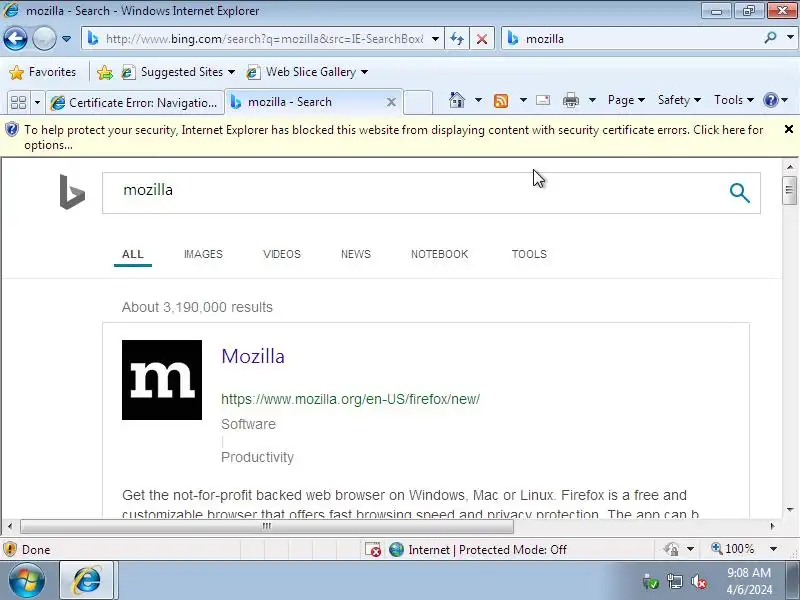
Task: Click the Bing search field with mozilla
Action: (408, 193)
